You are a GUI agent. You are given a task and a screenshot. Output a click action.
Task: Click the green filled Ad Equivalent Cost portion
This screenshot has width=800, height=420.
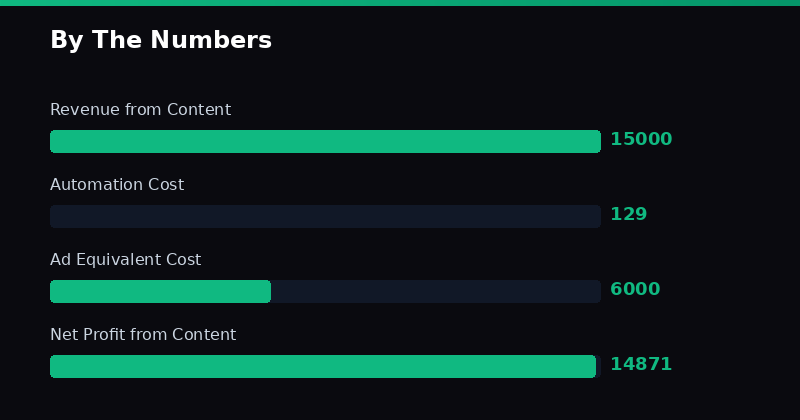pos(160,291)
